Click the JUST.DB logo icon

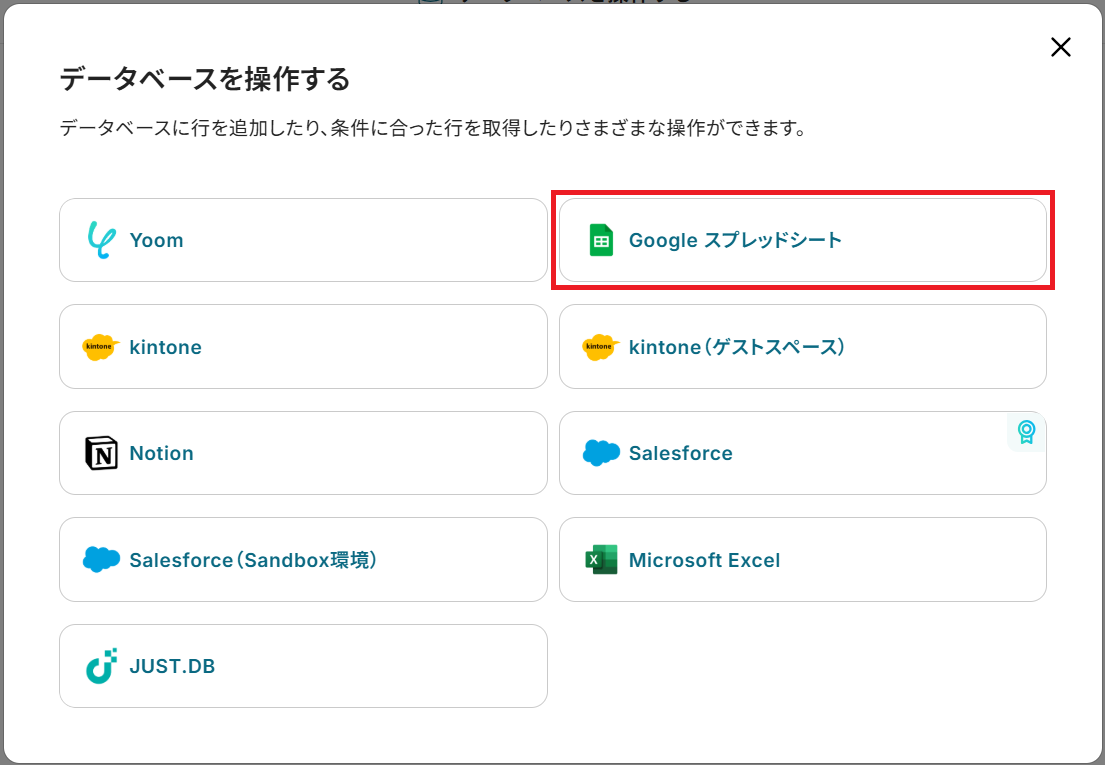pyautogui.click(x=101, y=666)
